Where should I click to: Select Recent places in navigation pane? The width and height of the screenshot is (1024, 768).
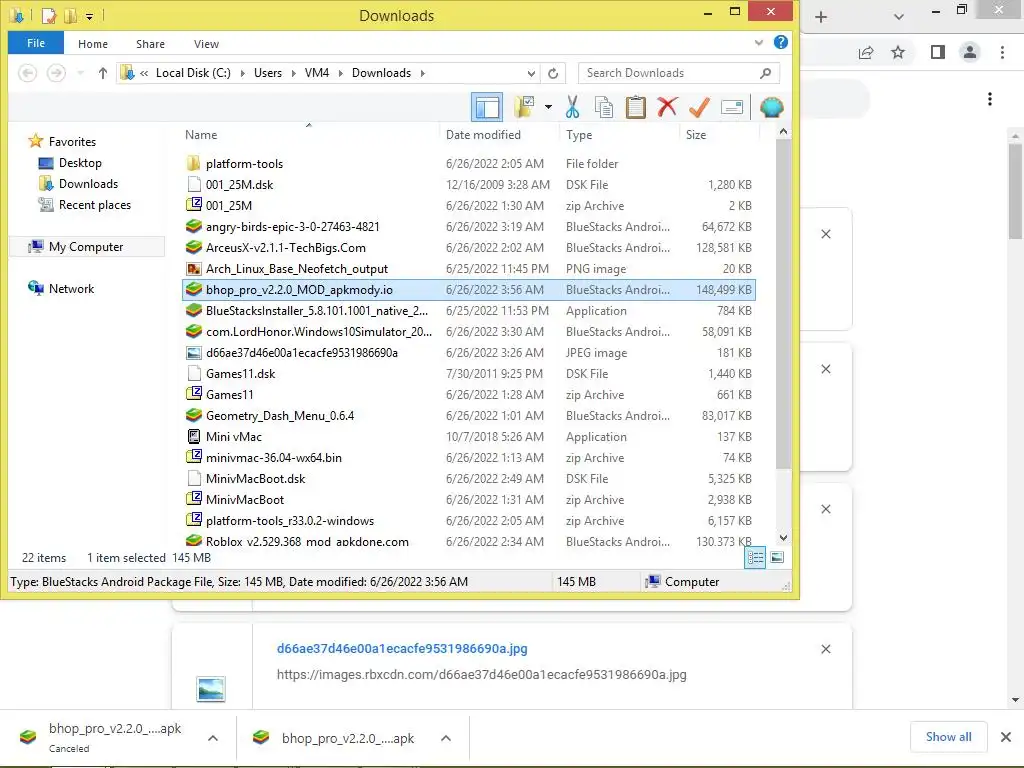(x=95, y=204)
